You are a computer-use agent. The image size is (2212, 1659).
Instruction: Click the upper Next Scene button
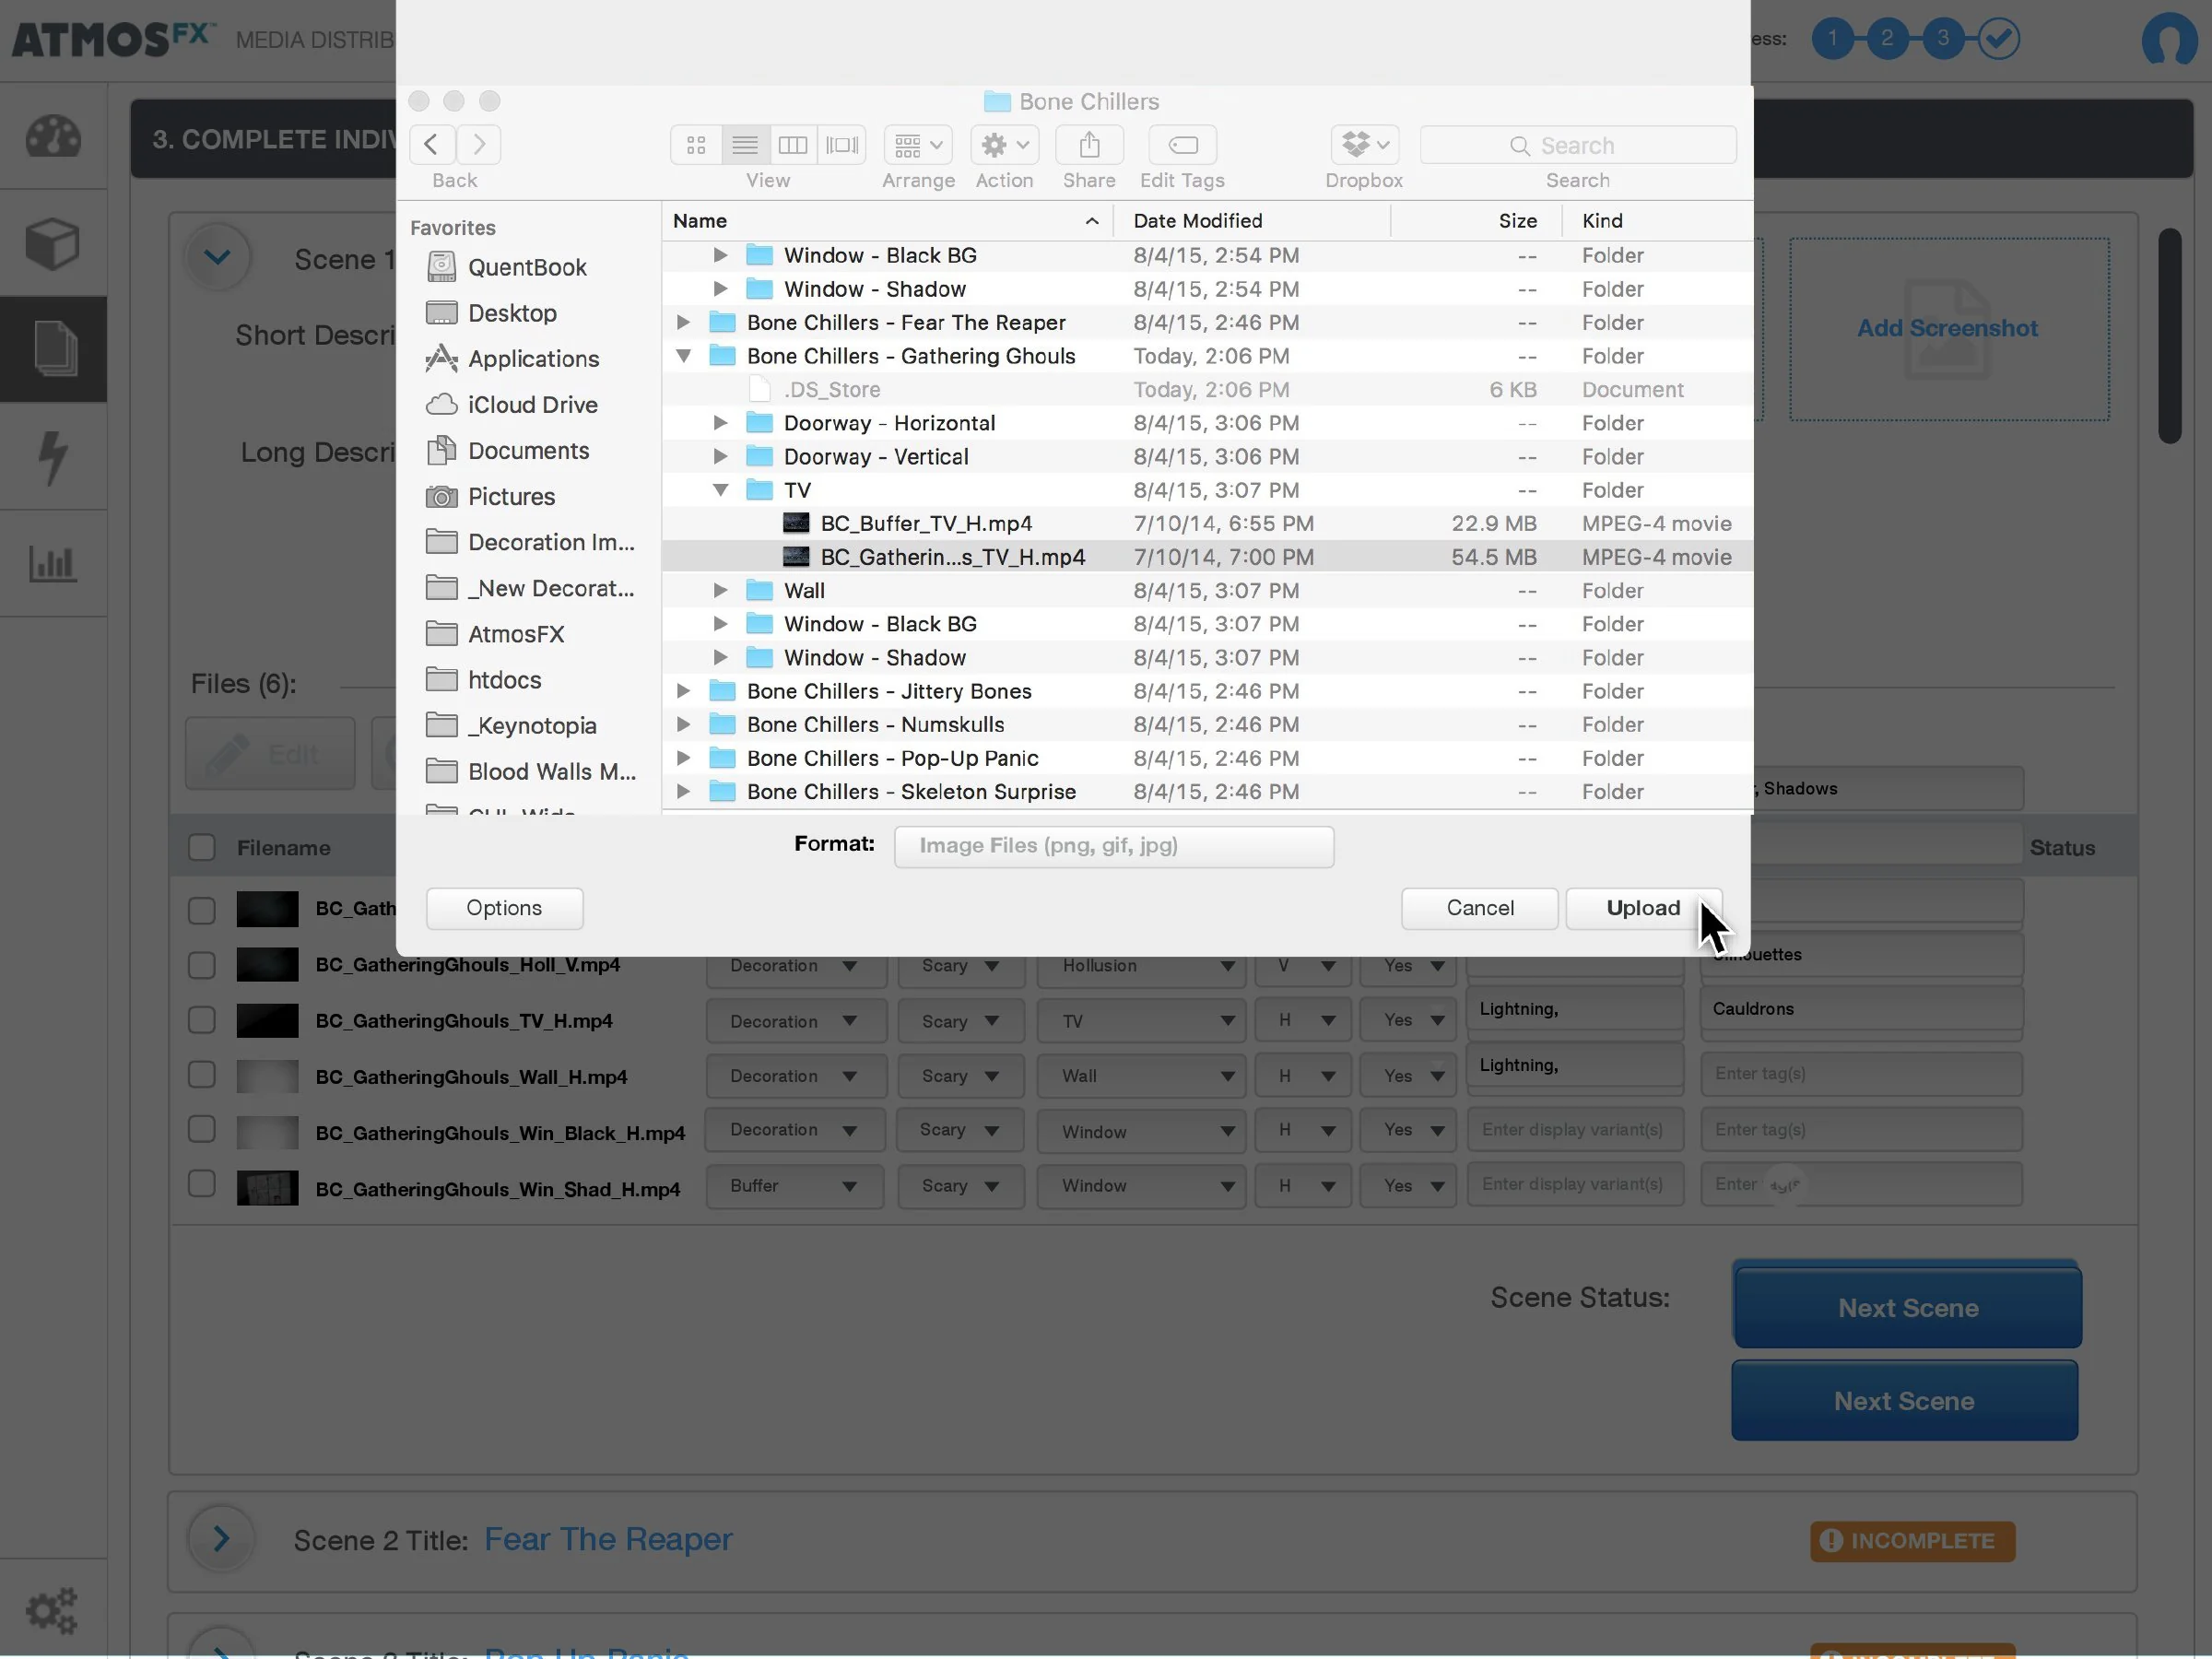(1908, 1307)
